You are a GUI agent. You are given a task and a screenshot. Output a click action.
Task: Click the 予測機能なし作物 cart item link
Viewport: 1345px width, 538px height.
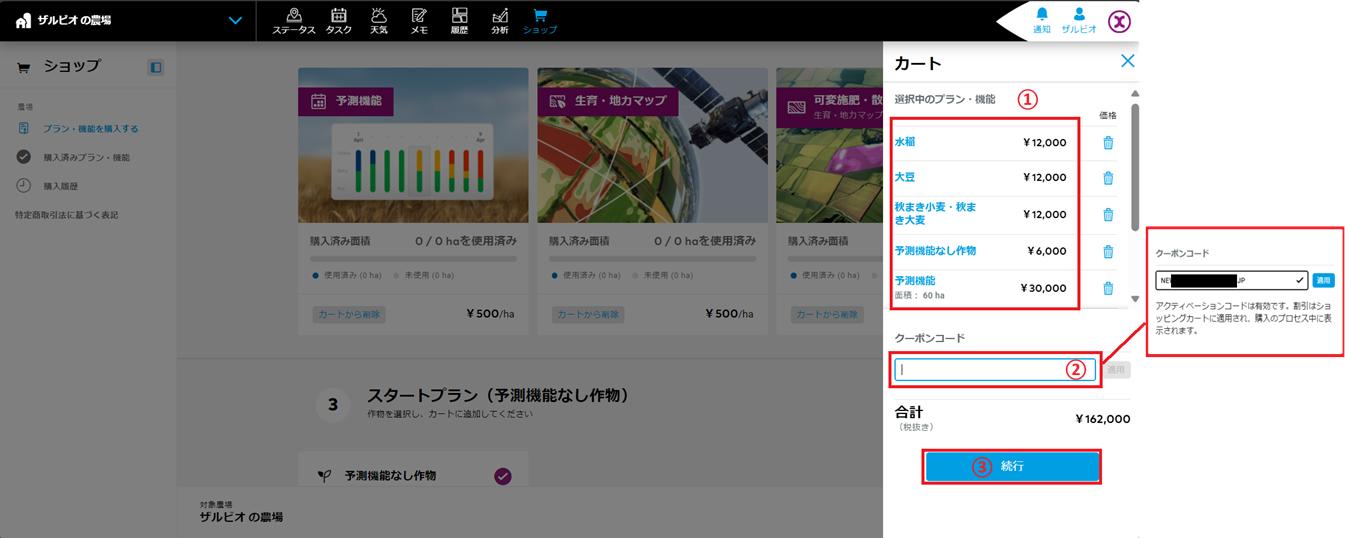(935, 251)
